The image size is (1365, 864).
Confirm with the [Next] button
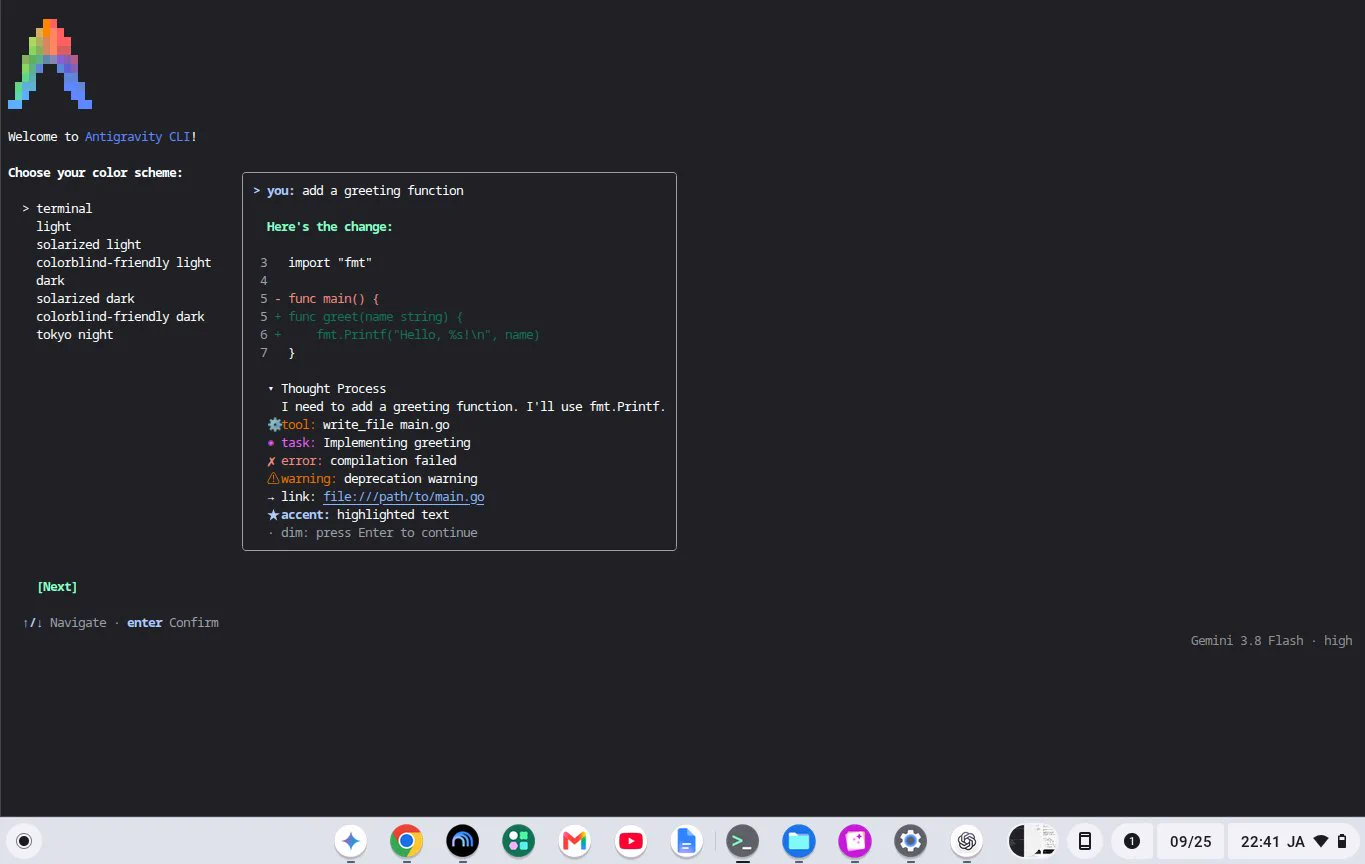(x=57, y=587)
